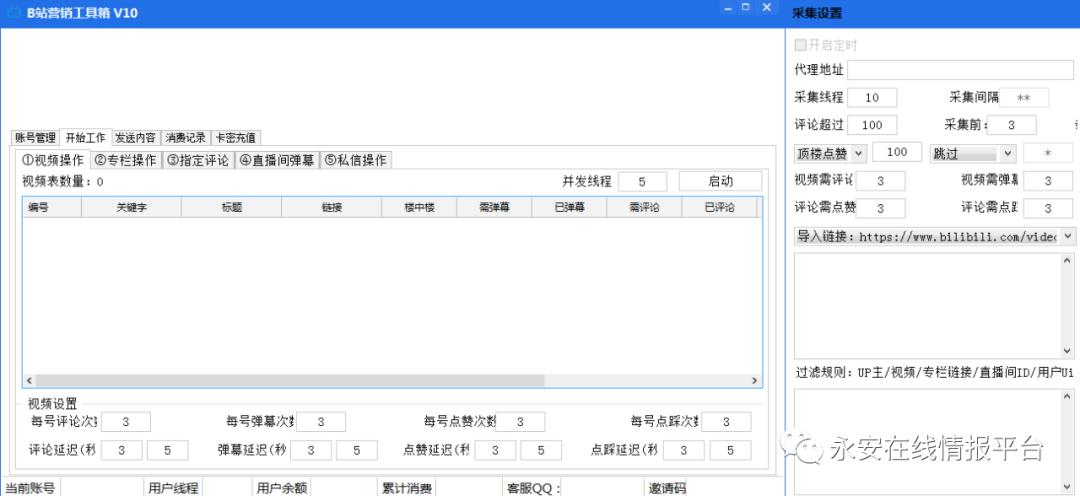Image resolution: width=1080 pixels, height=496 pixels.
Task: Maximize the B站营销工具箱 window
Action: point(746,8)
